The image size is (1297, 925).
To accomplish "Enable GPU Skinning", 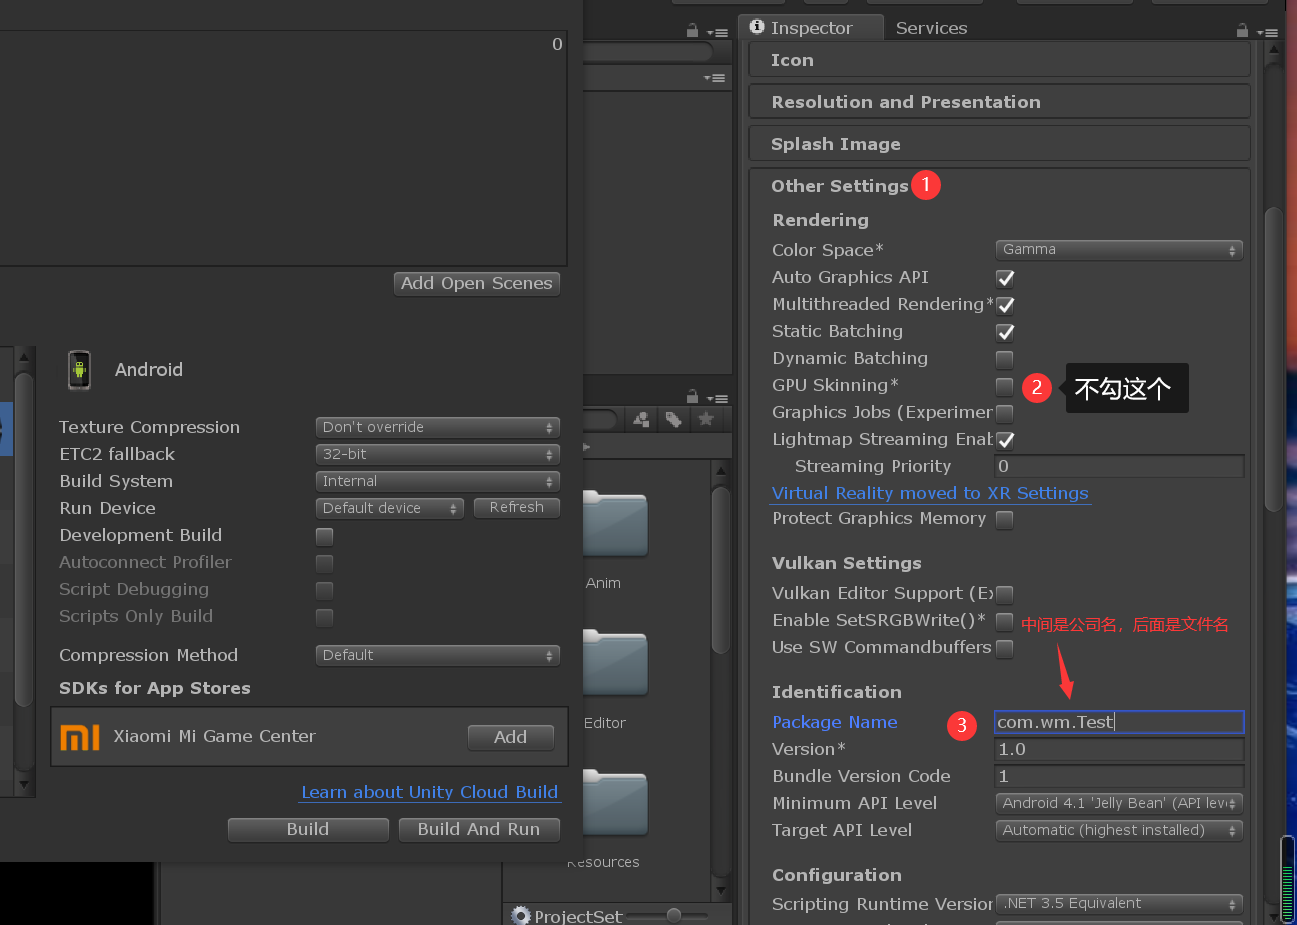I will pyautogui.click(x=1005, y=385).
